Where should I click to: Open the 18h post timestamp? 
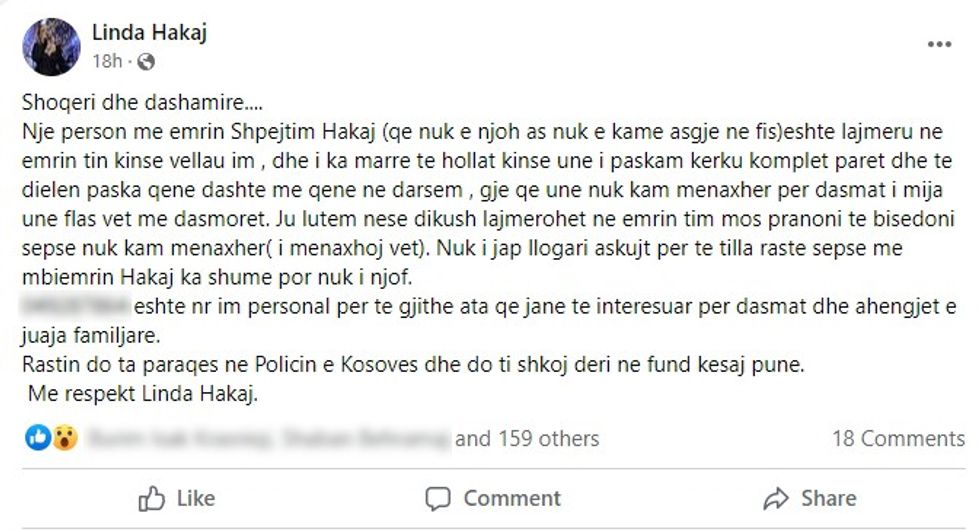point(106,62)
